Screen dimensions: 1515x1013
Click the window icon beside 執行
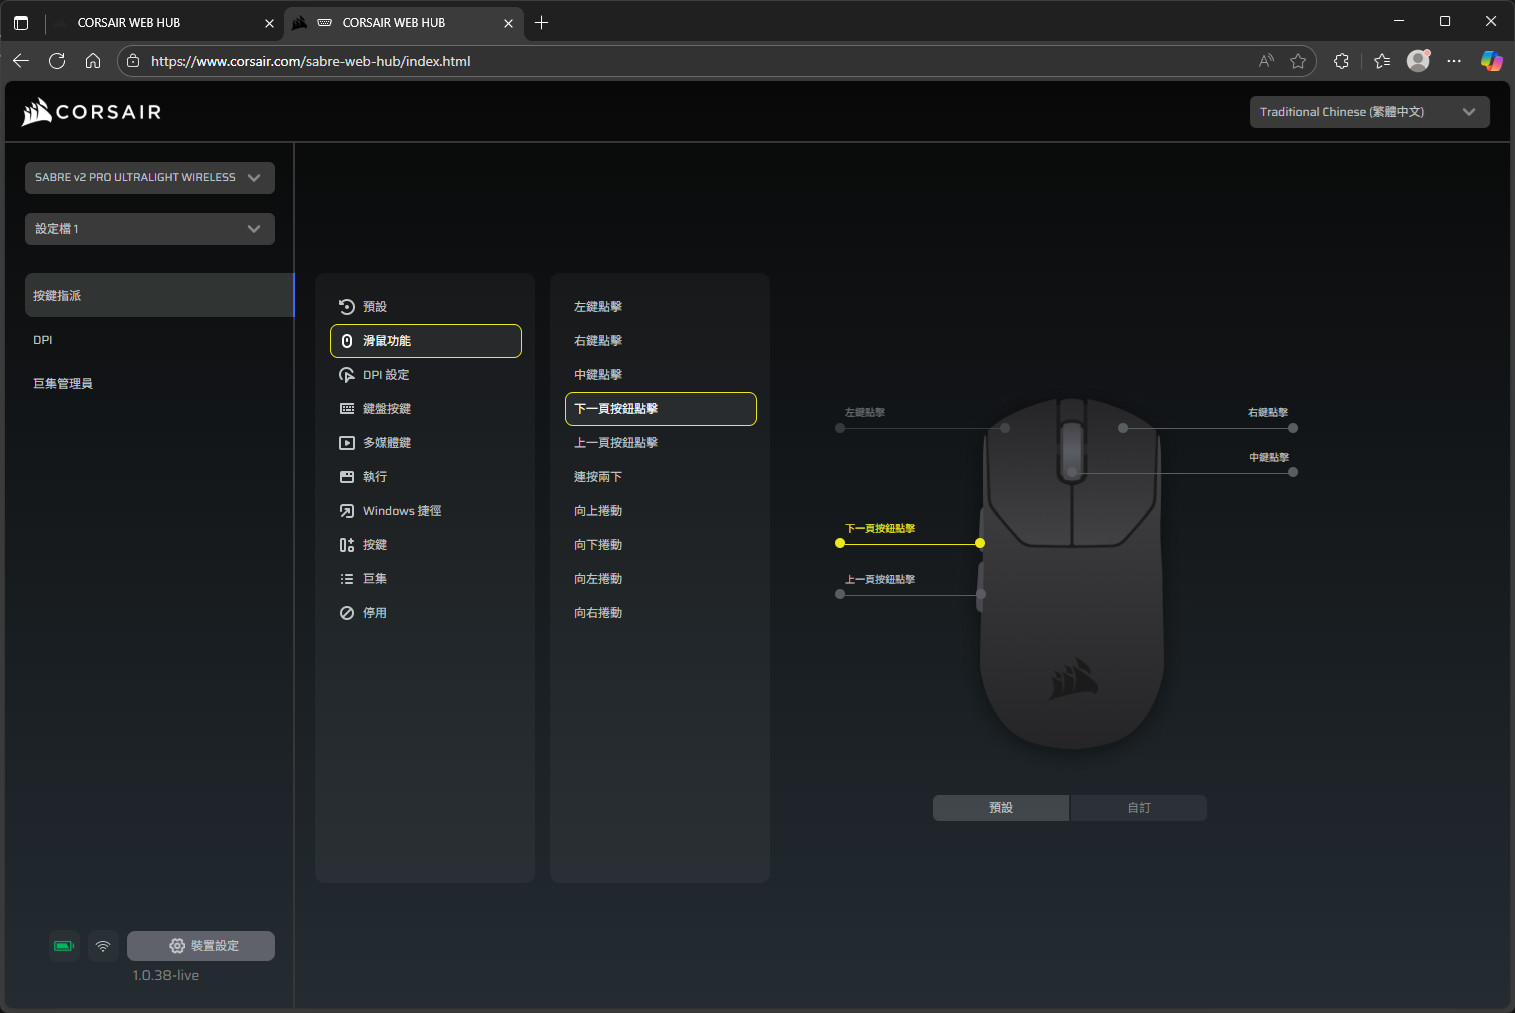click(347, 477)
